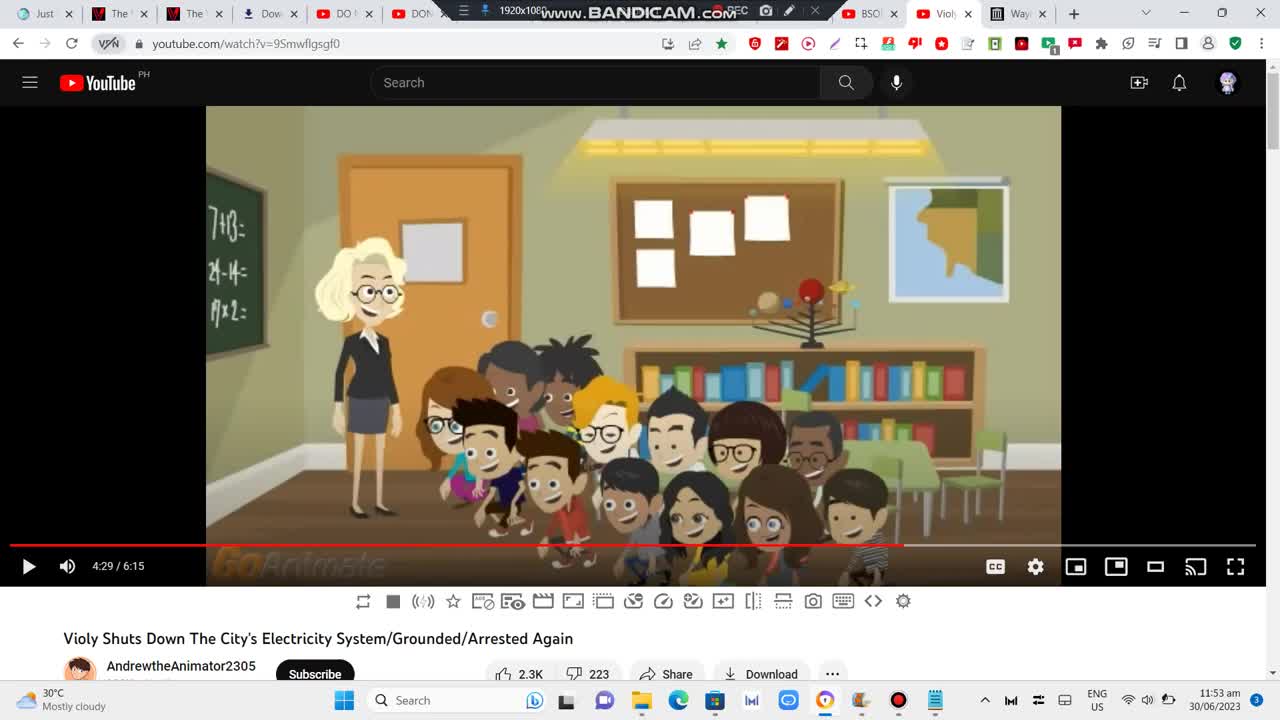Open the YouTube guide hamburger menu
This screenshot has height=720, width=1280.
pos(30,83)
